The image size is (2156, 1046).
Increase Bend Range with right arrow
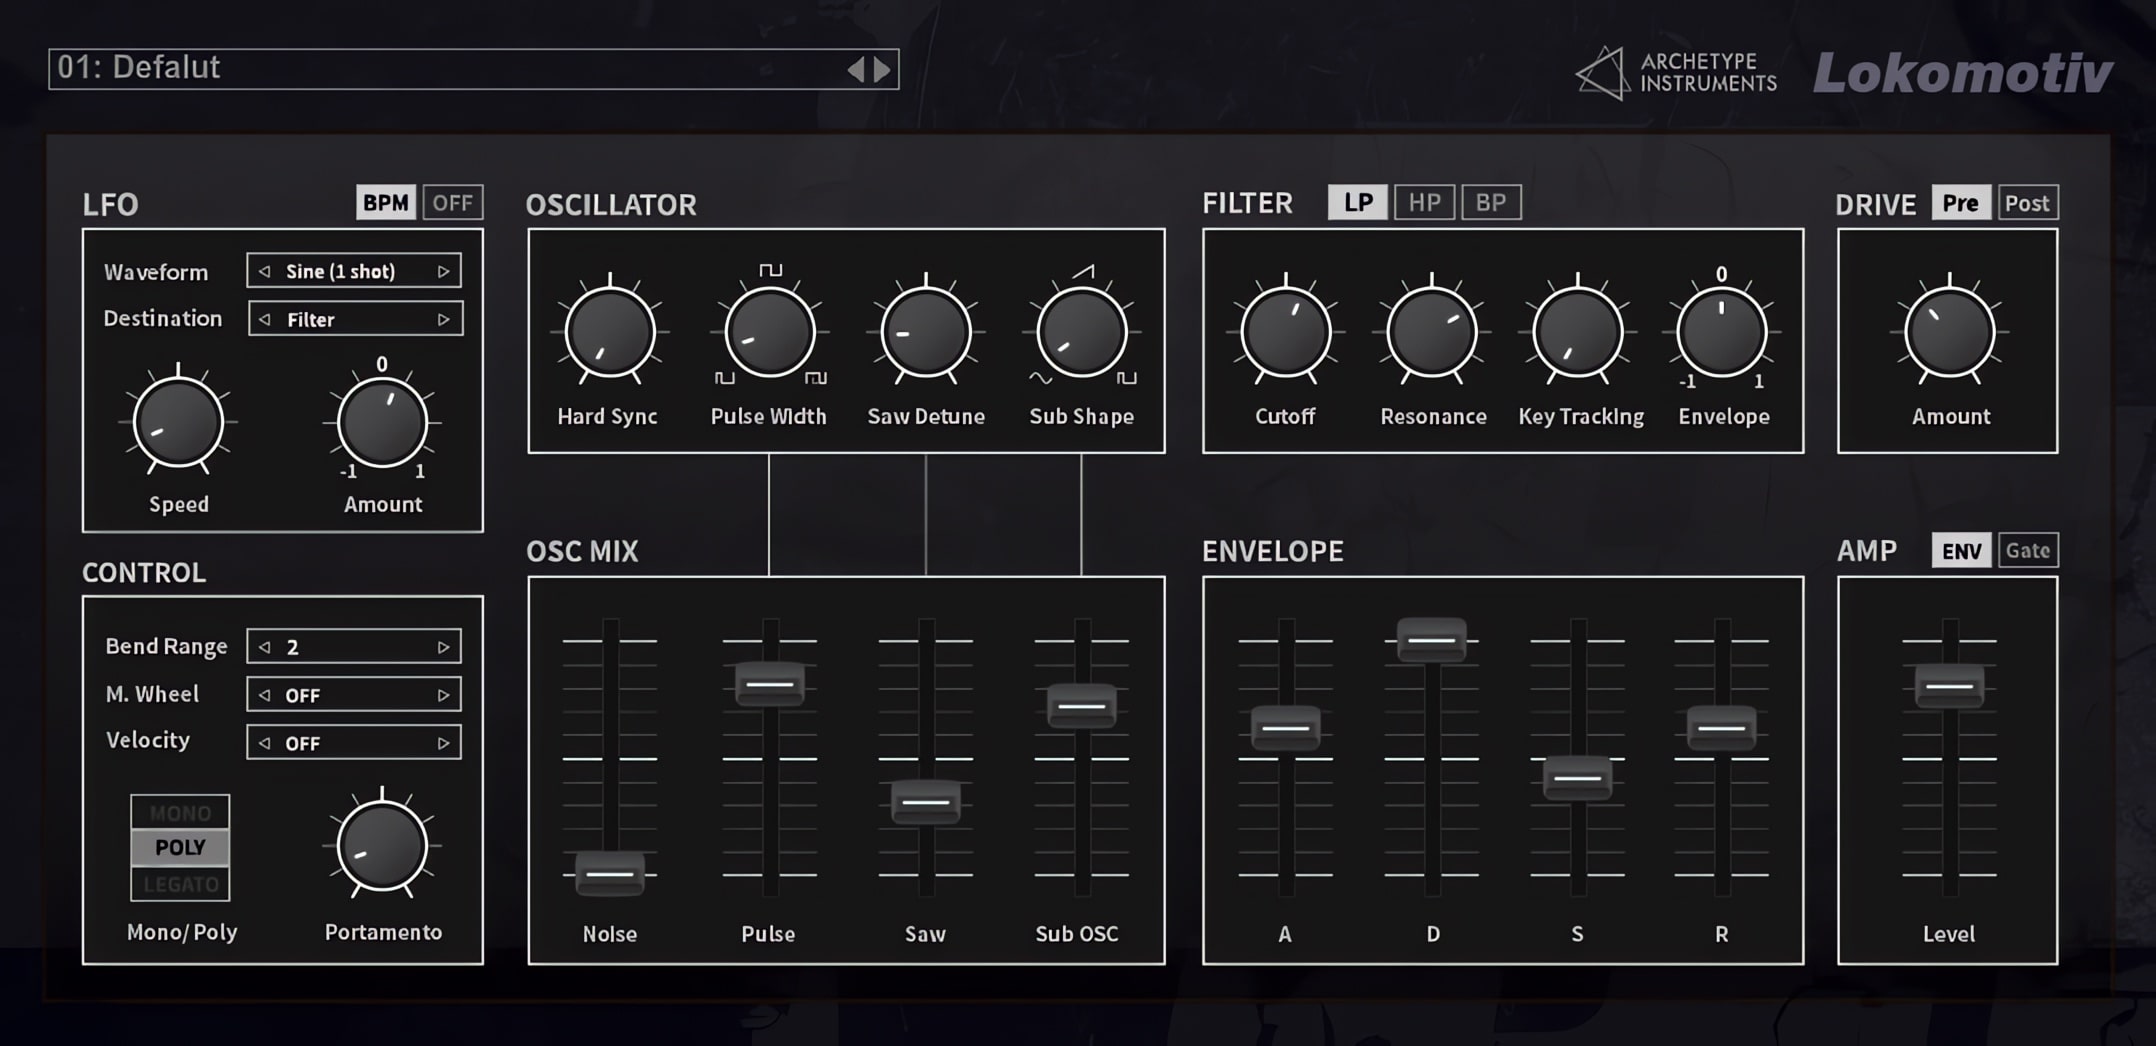point(443,647)
